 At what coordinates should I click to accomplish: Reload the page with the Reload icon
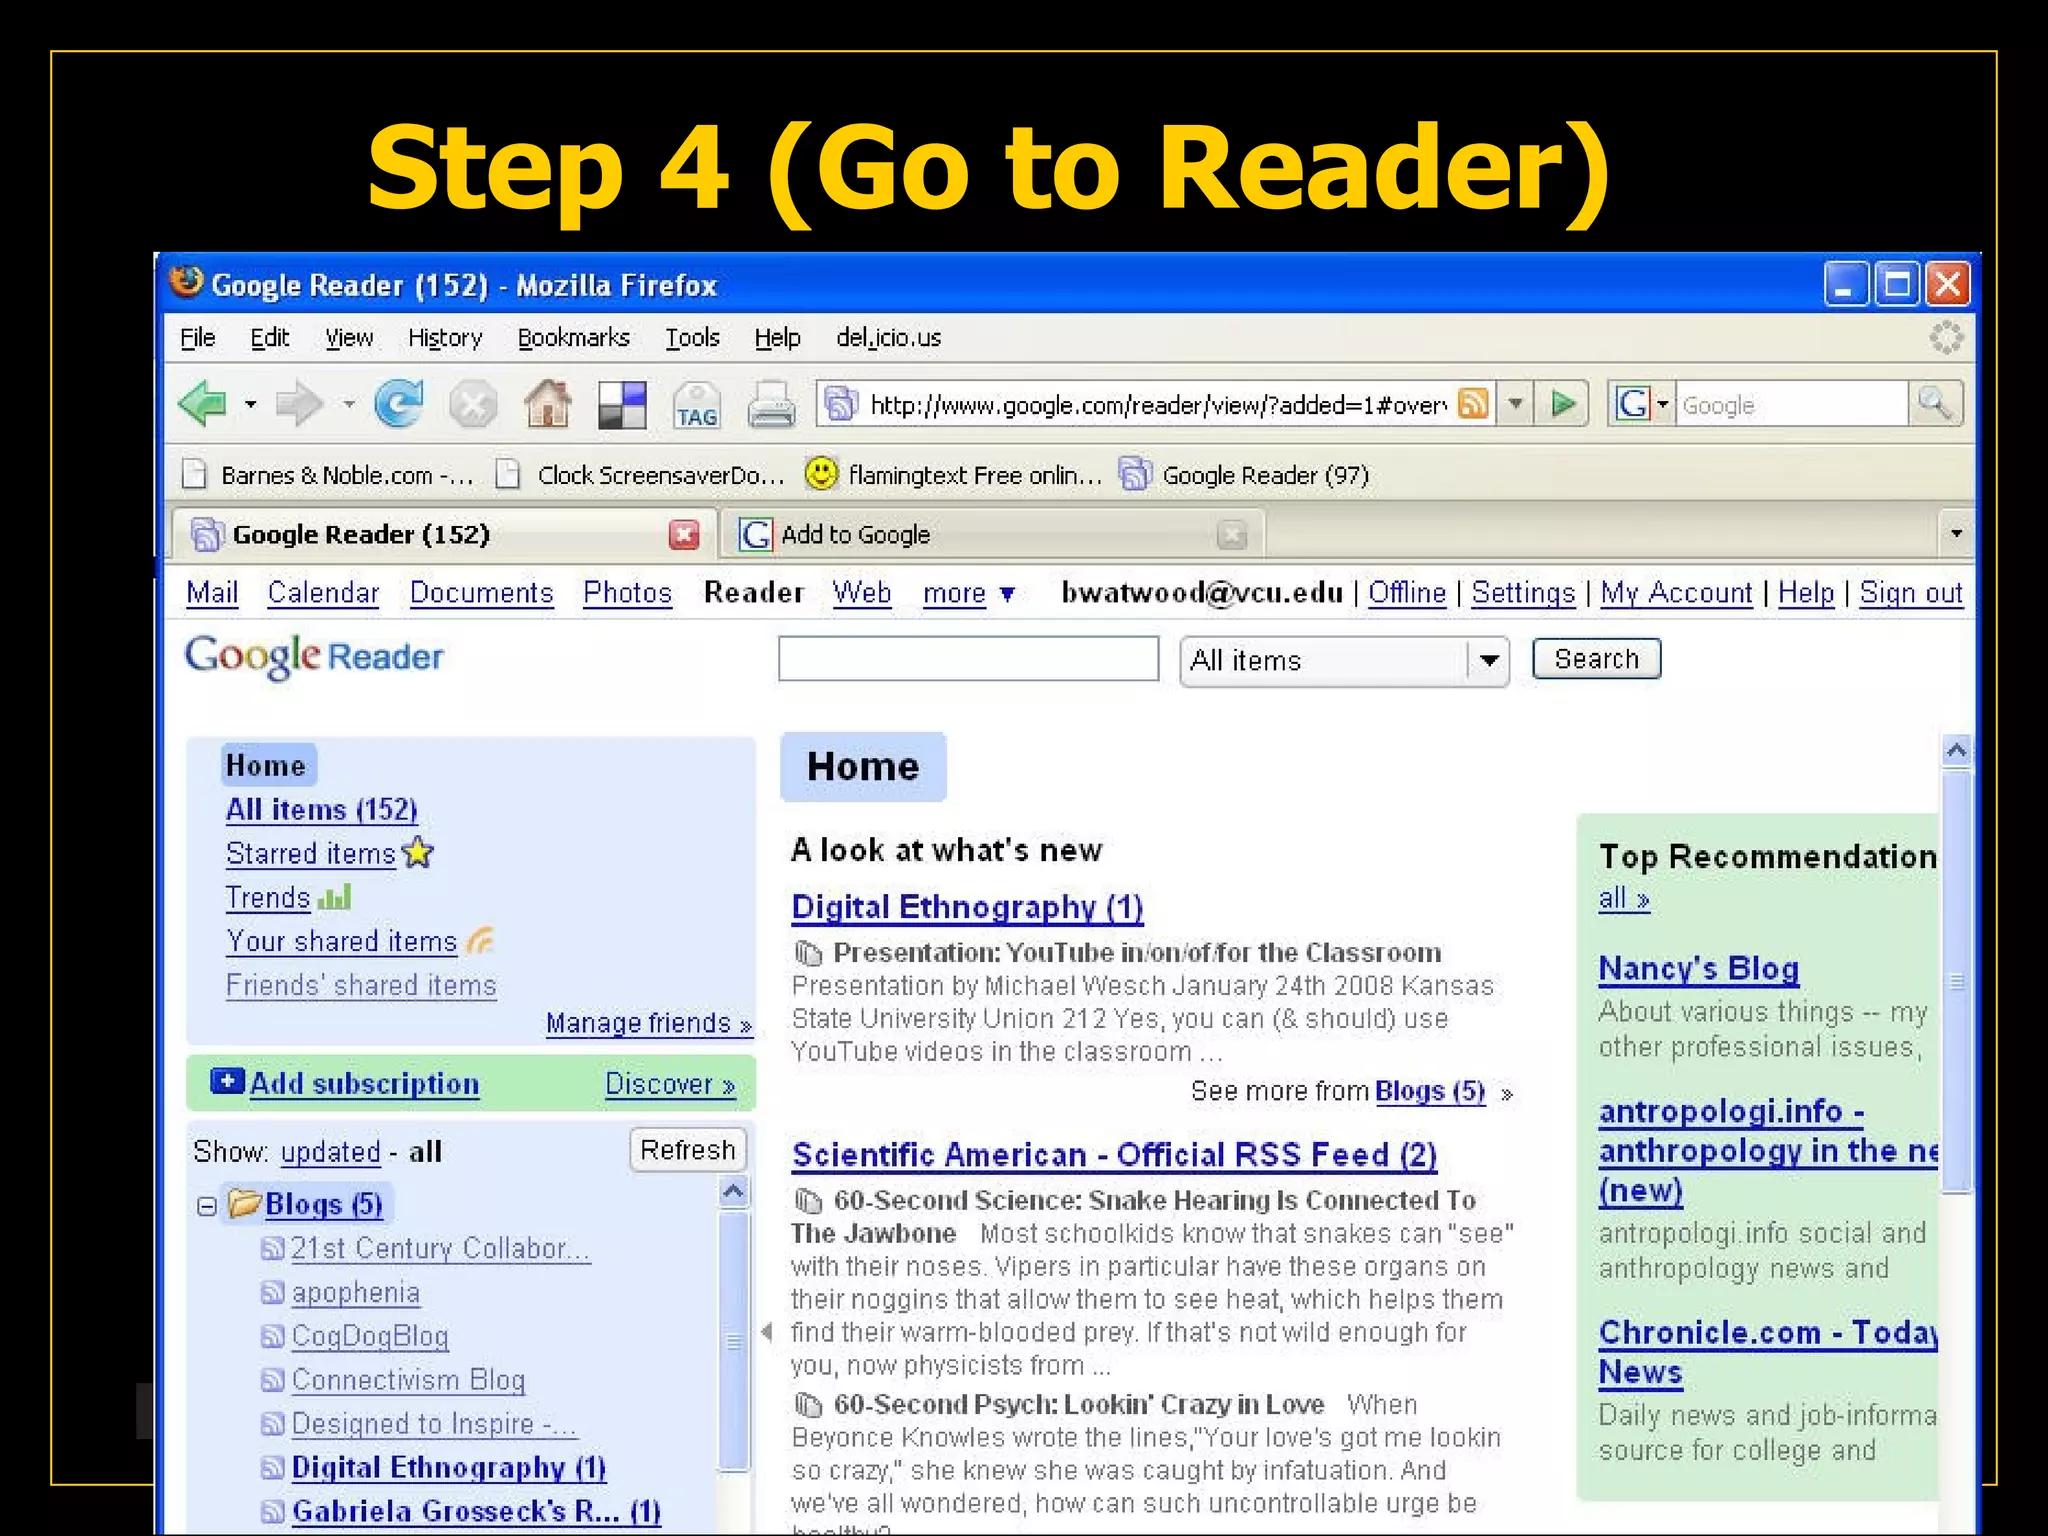tap(398, 404)
